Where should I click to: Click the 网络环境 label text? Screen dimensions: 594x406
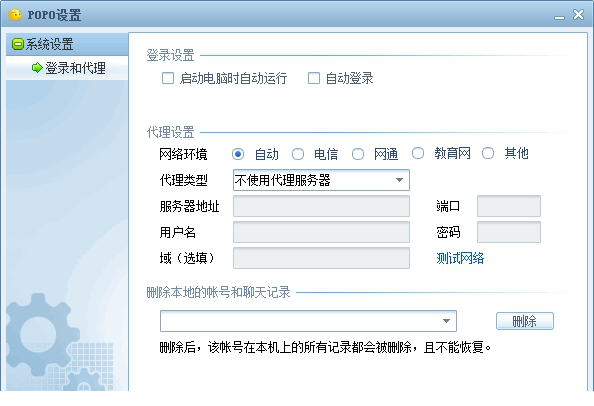tap(183, 154)
